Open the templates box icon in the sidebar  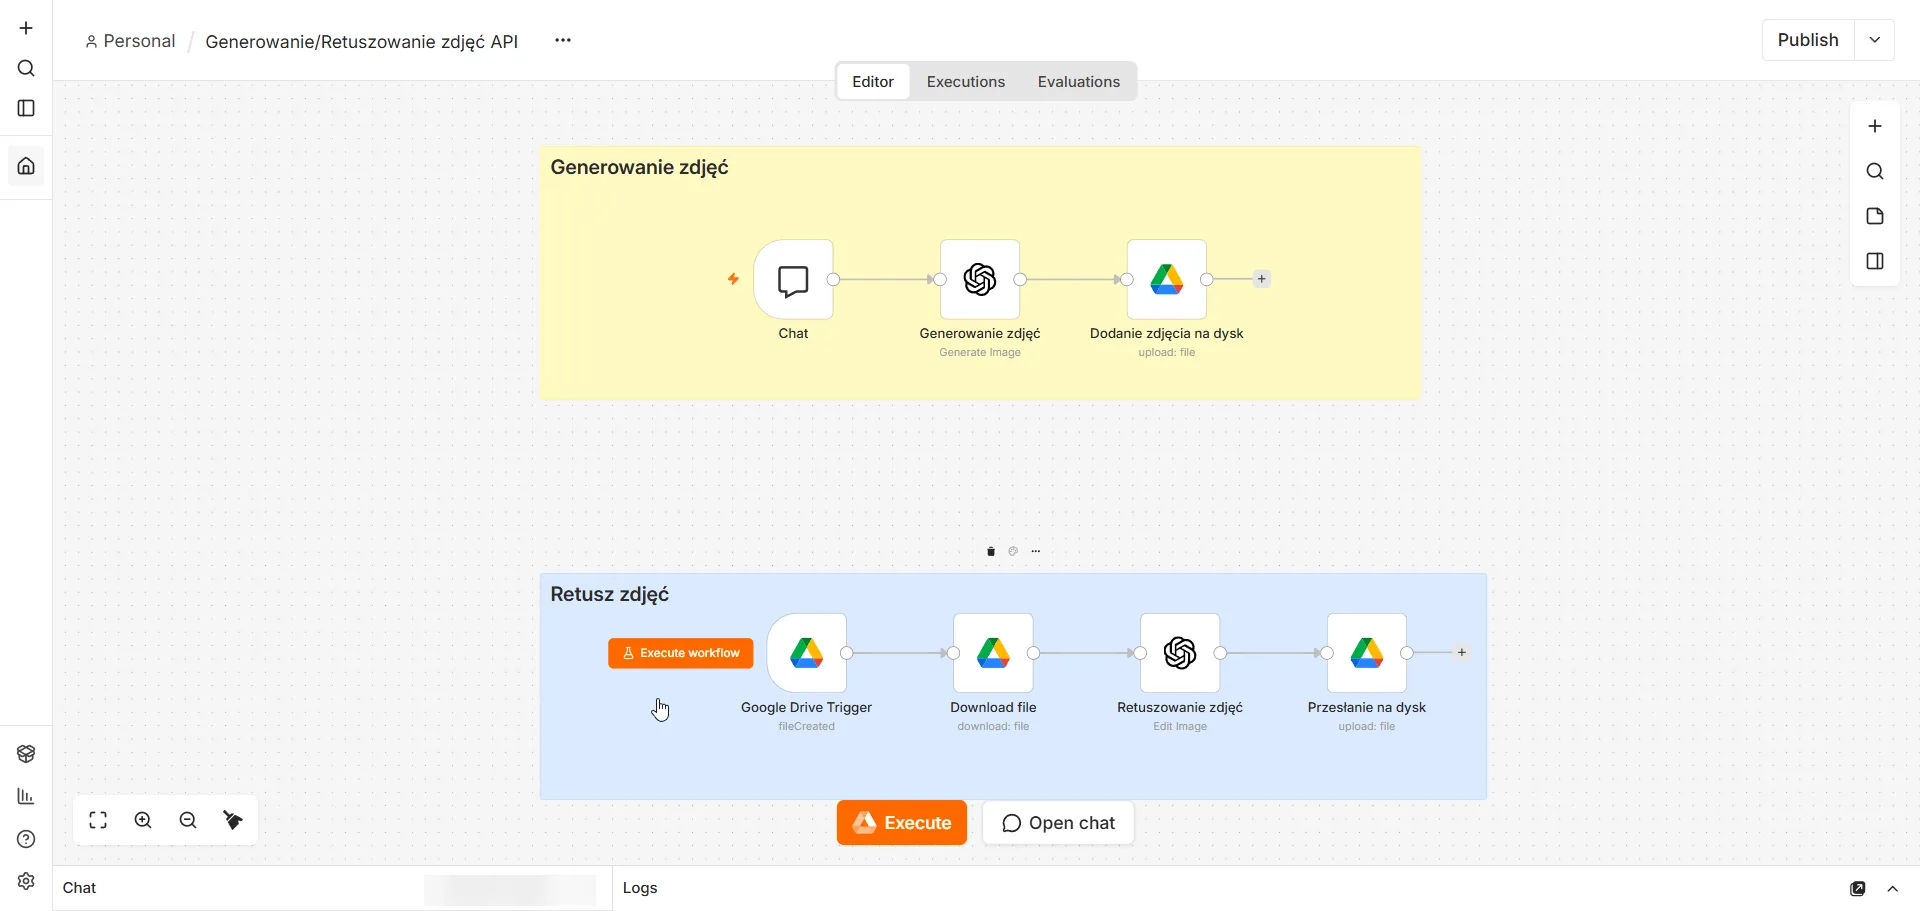click(x=26, y=754)
